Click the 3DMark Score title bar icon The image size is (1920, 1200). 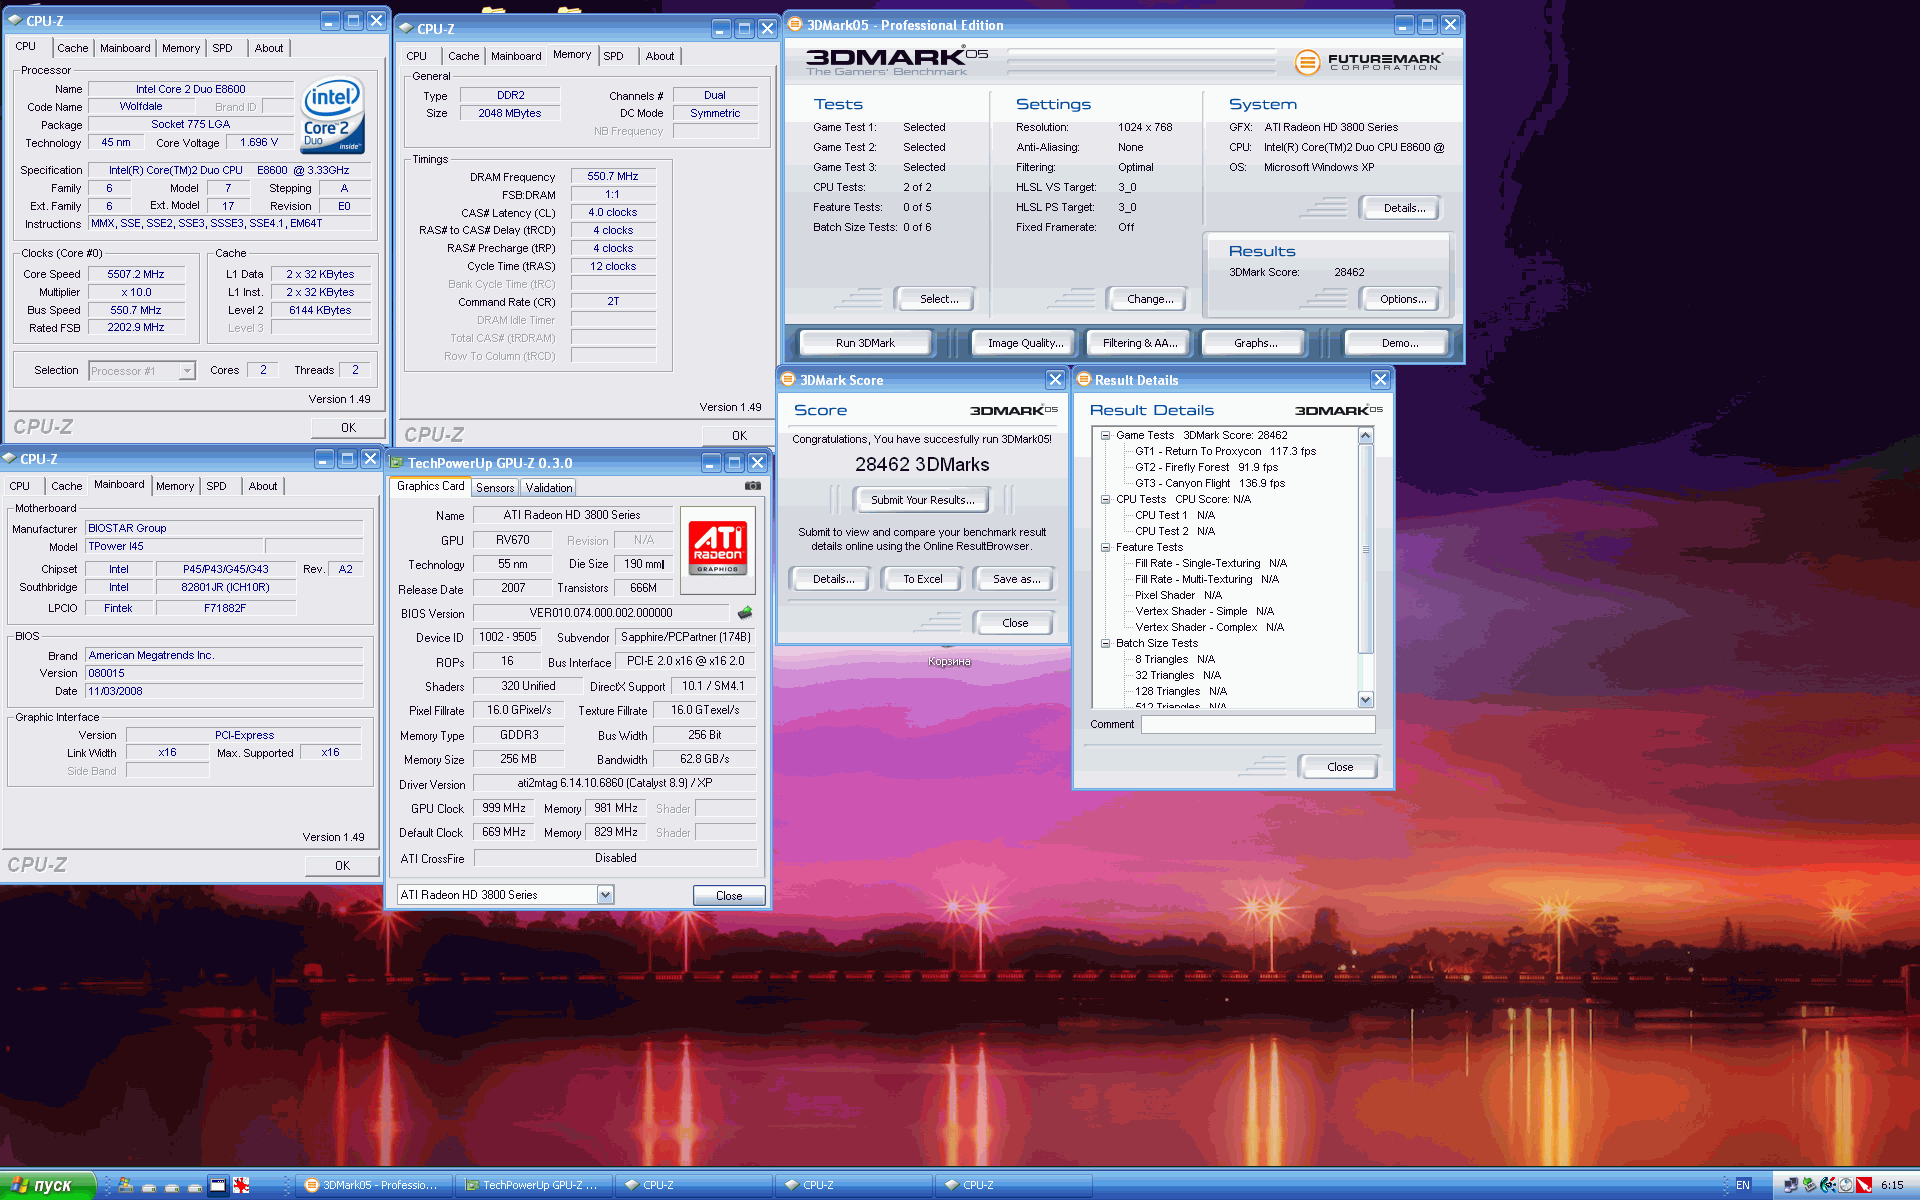point(788,380)
